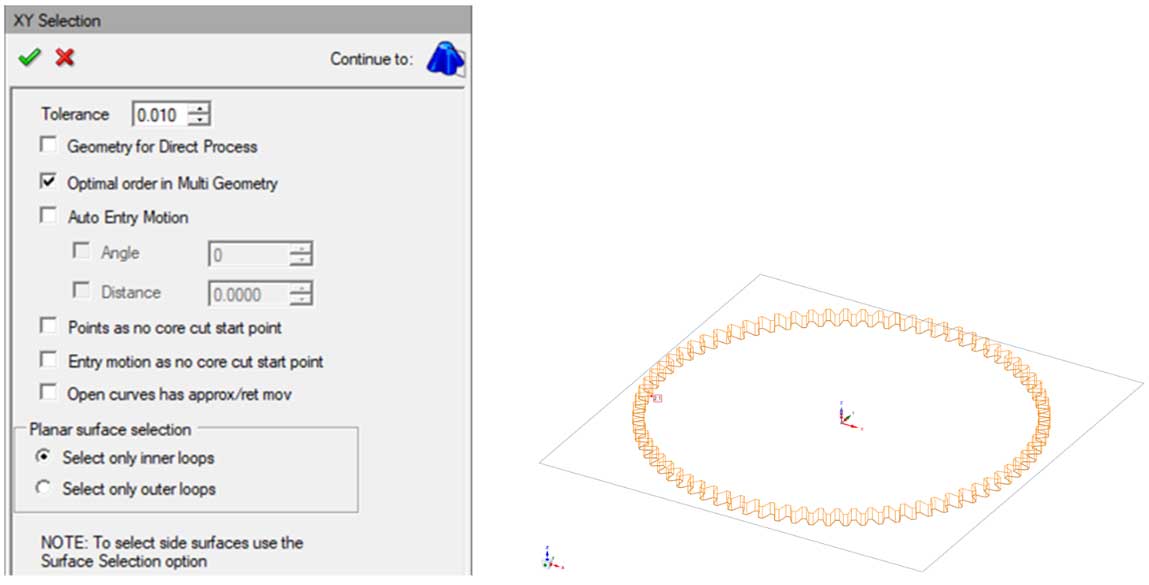Click the small marker on the gear curve

click(x=657, y=398)
